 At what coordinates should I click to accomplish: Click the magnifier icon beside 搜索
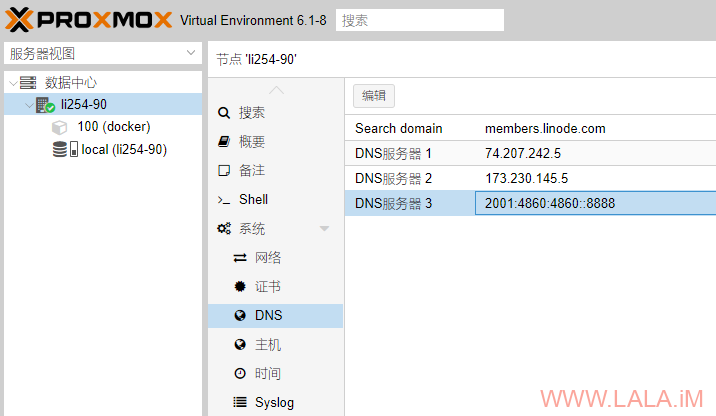coord(224,113)
